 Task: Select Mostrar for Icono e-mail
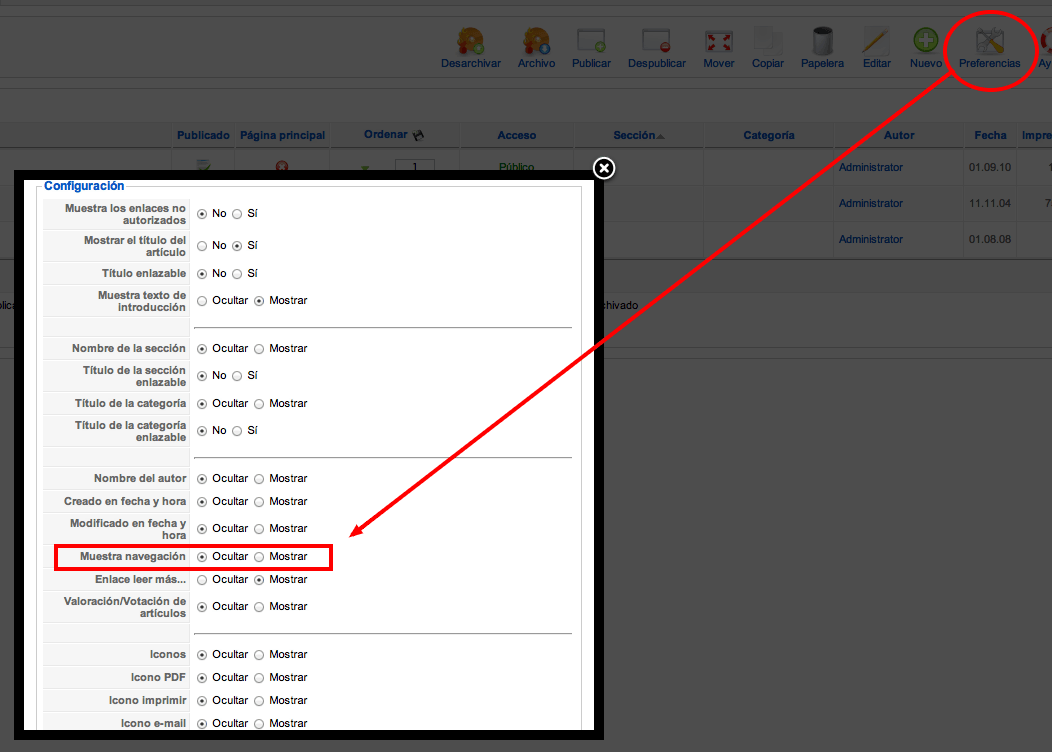(259, 723)
